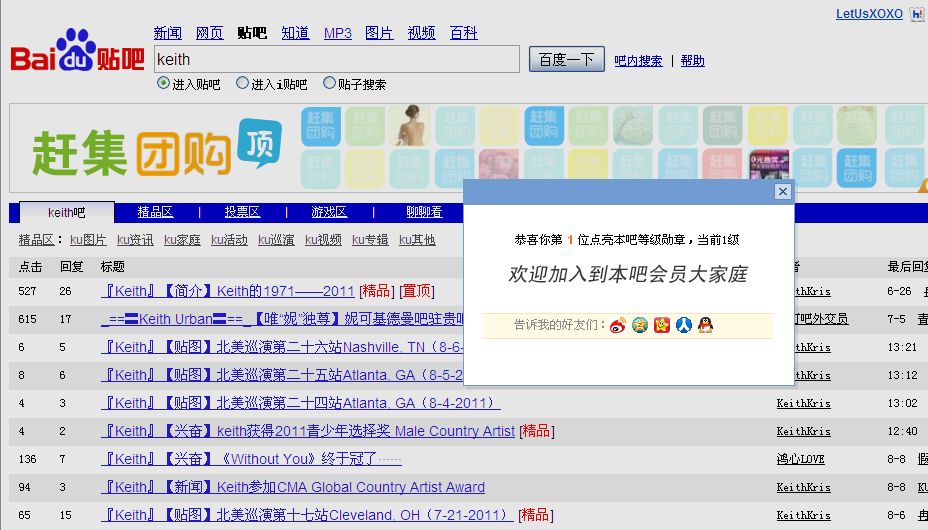
Task: Click the 百度一下 search button
Action: coord(566,59)
